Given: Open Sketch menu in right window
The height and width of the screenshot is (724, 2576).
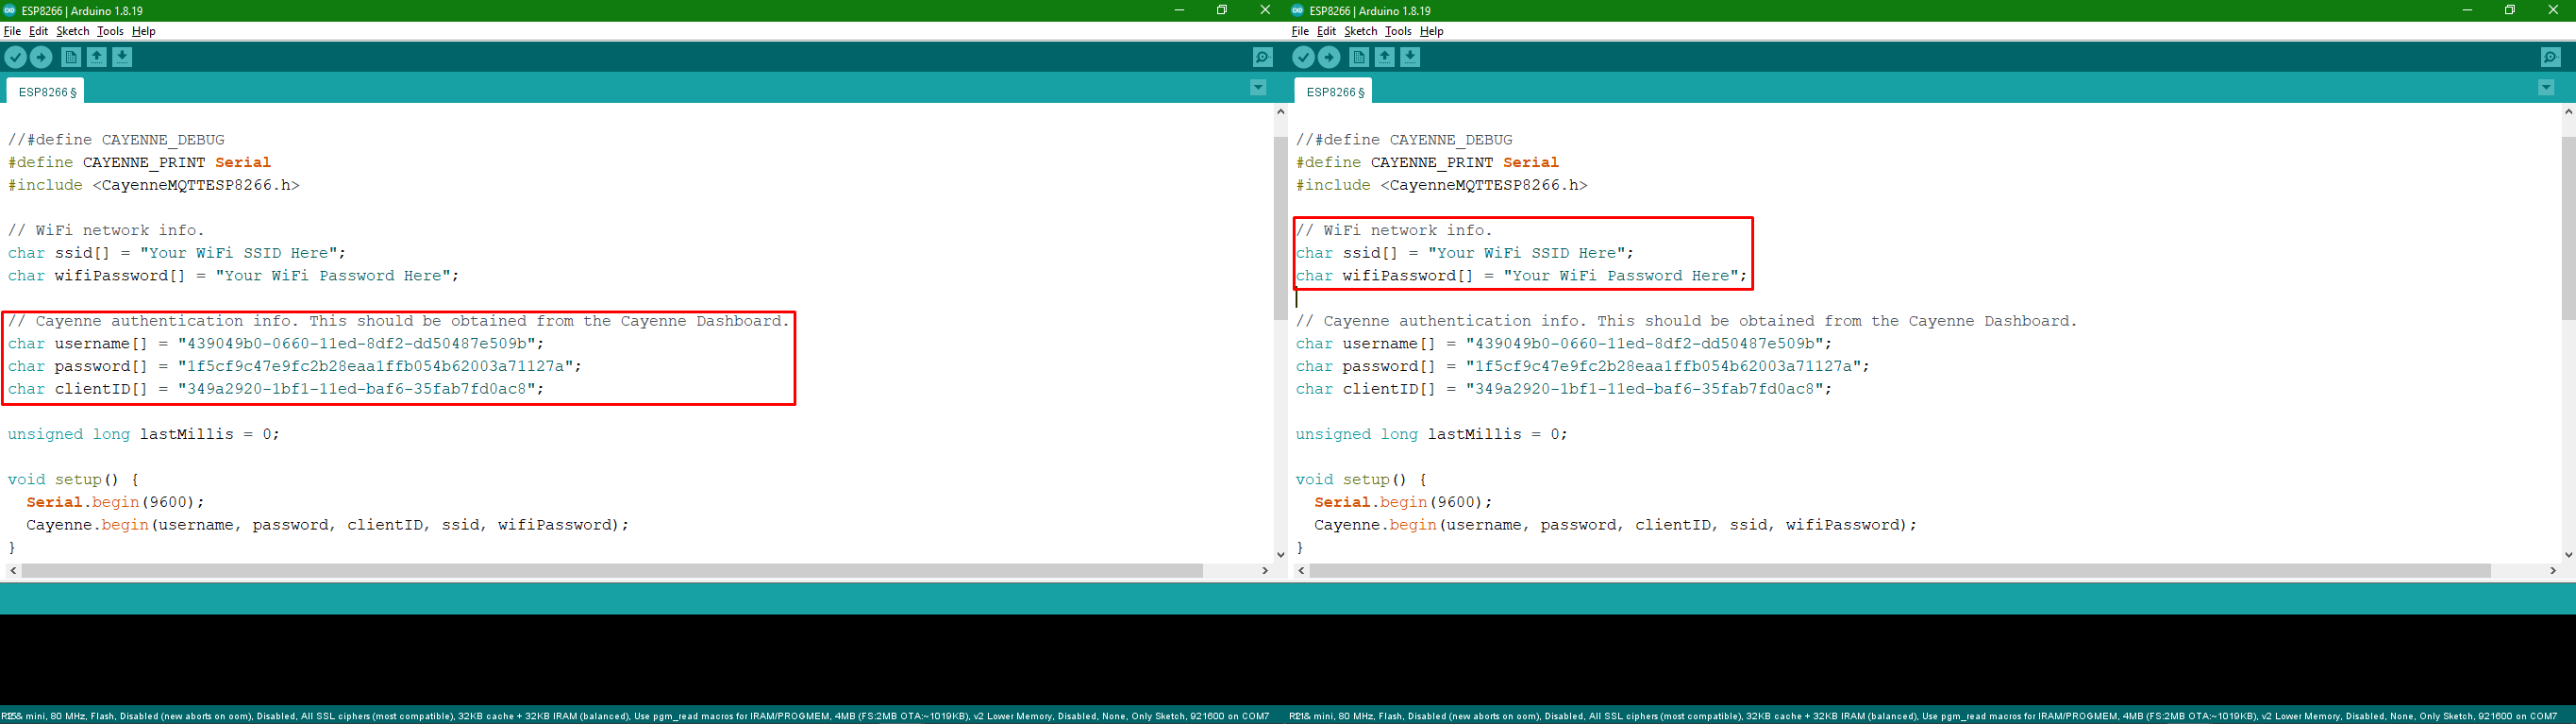Looking at the screenshot, I should pyautogui.click(x=1360, y=31).
